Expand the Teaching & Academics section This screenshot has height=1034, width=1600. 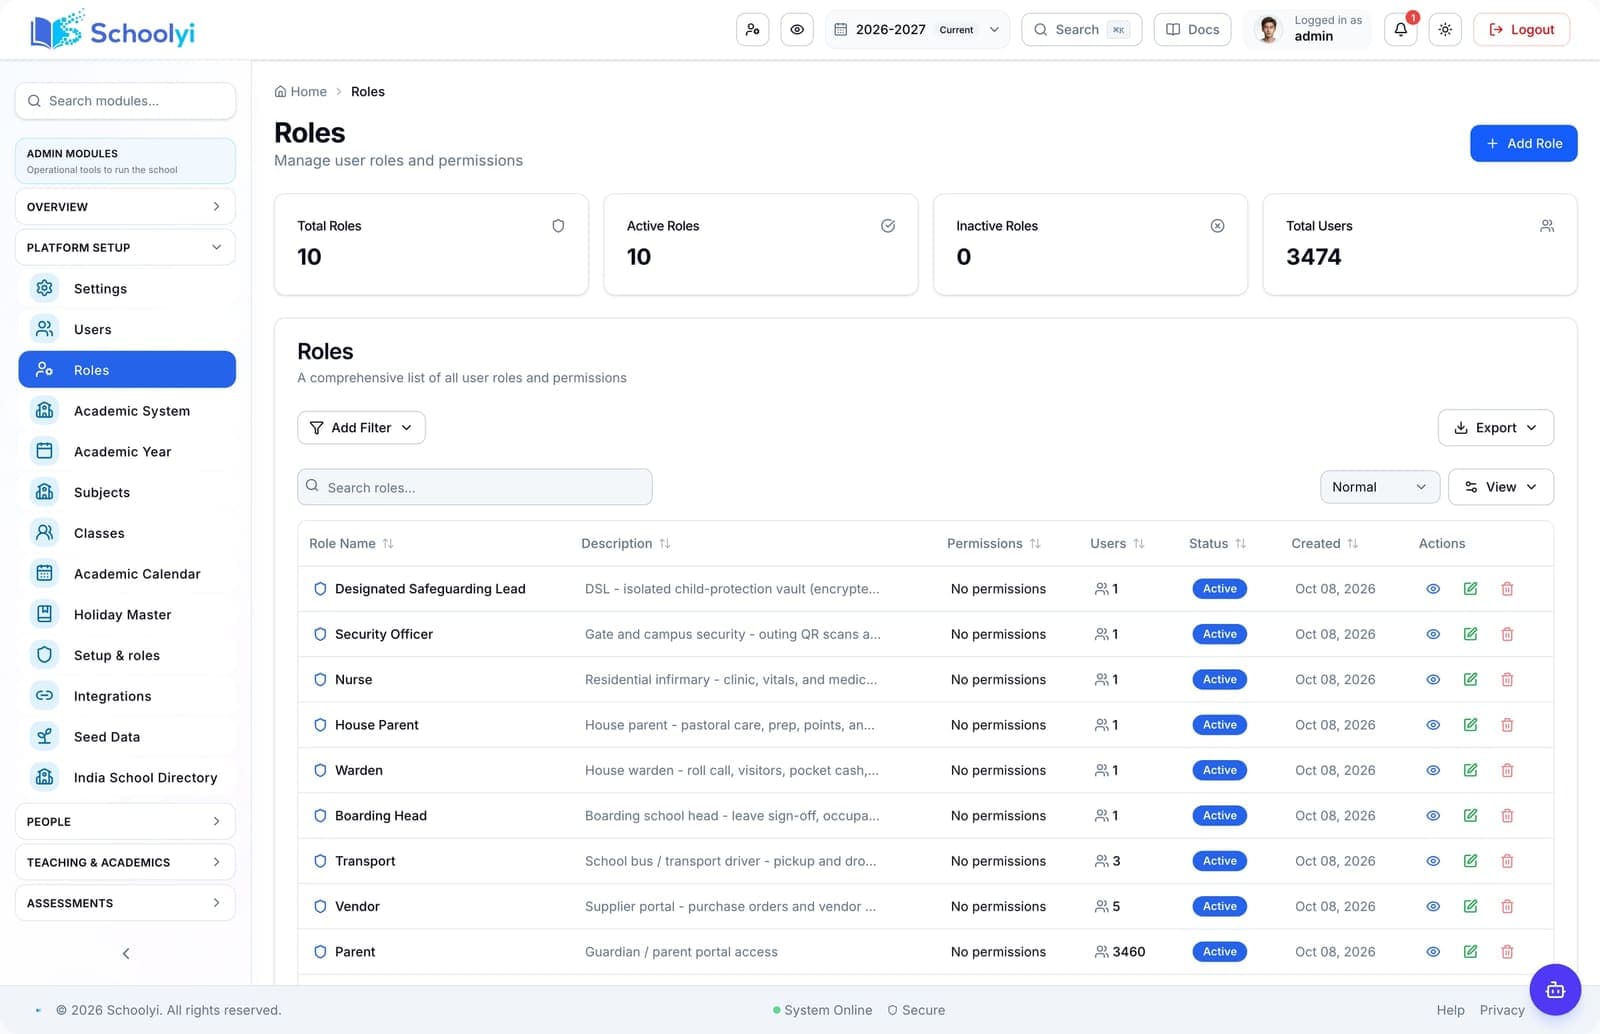click(125, 862)
